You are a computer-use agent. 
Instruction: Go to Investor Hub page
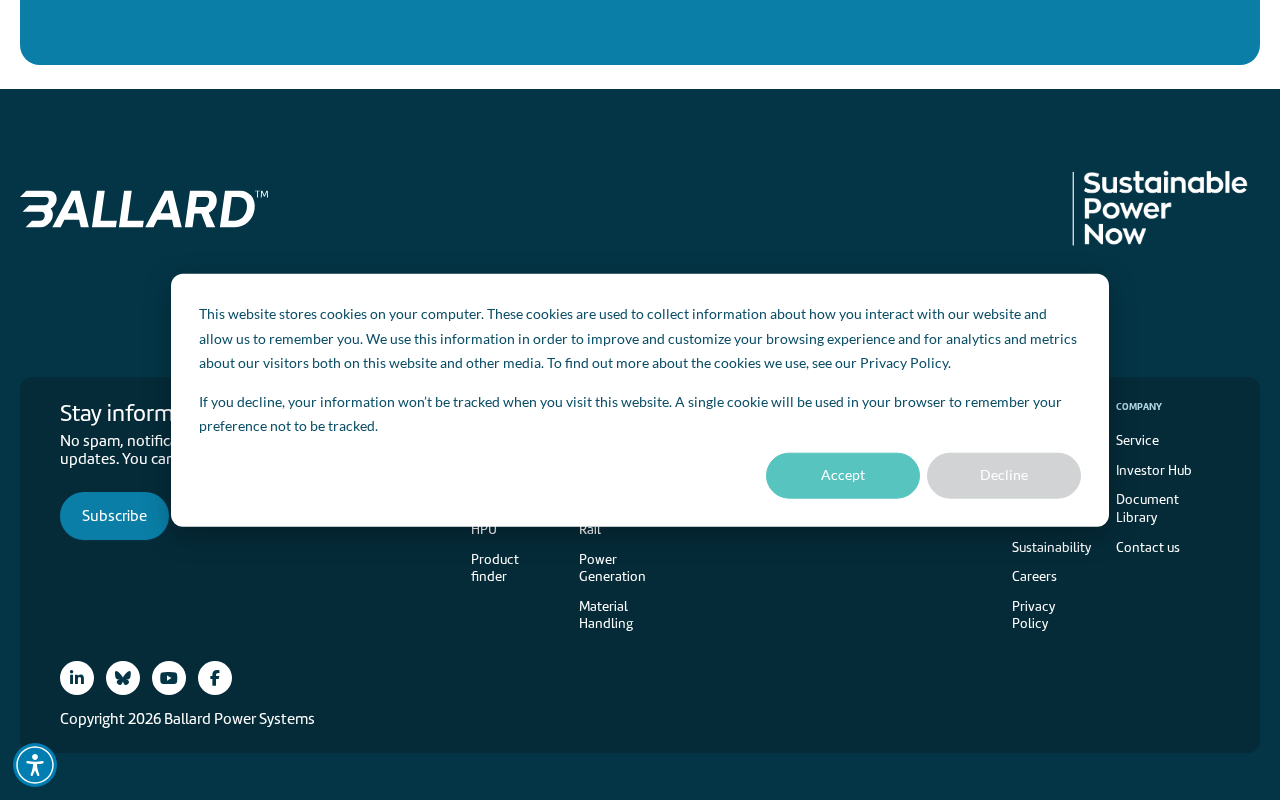[1154, 470]
